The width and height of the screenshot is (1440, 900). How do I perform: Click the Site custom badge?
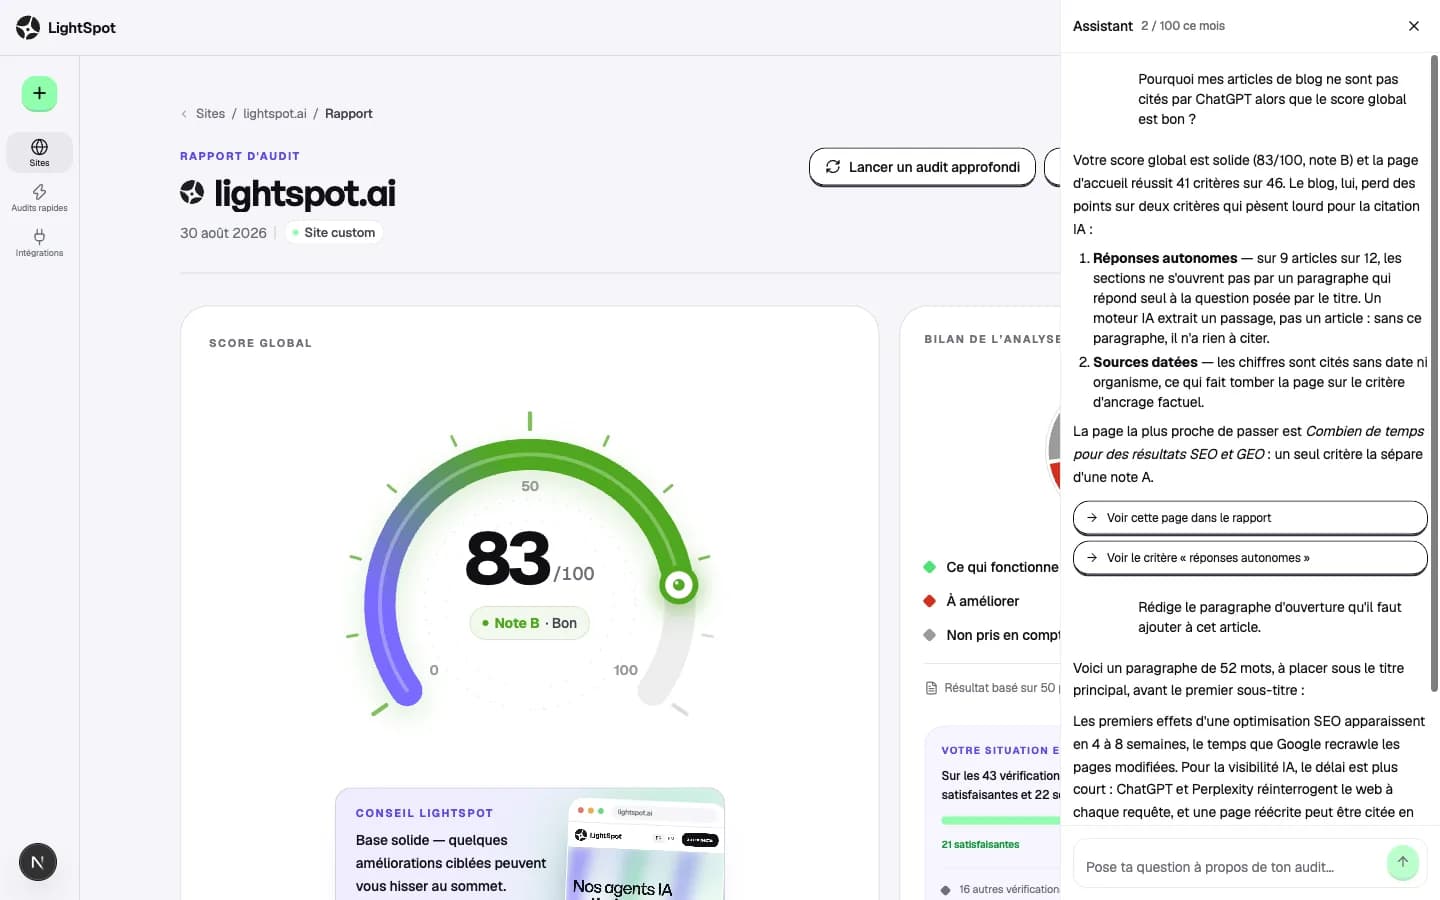coord(333,233)
